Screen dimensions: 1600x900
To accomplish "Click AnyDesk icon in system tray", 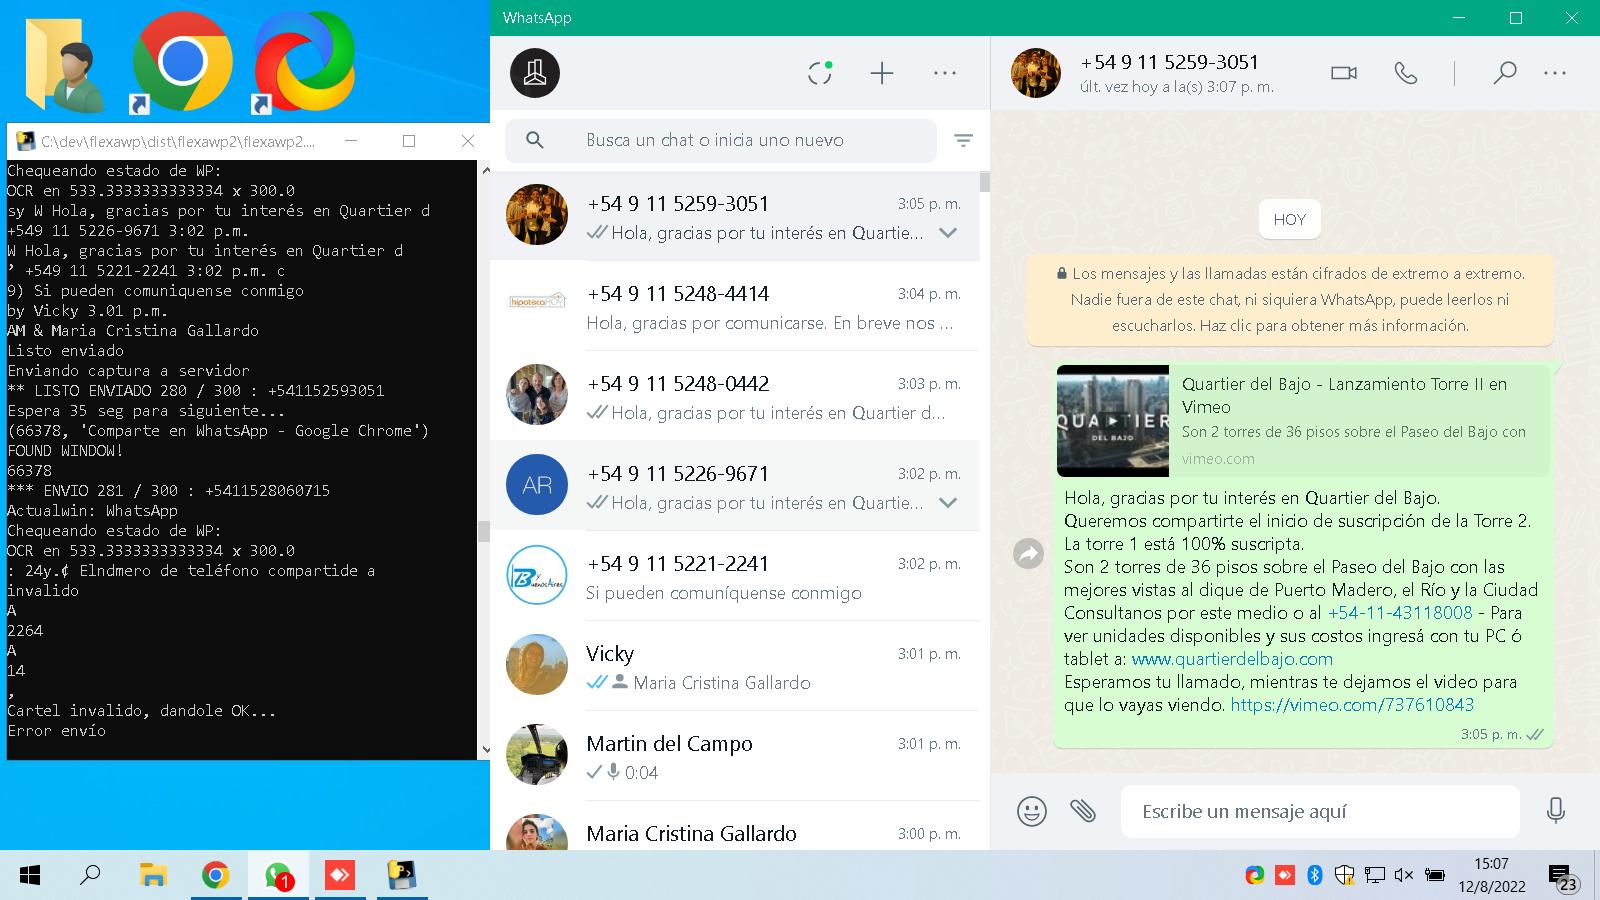I will coord(1285,876).
